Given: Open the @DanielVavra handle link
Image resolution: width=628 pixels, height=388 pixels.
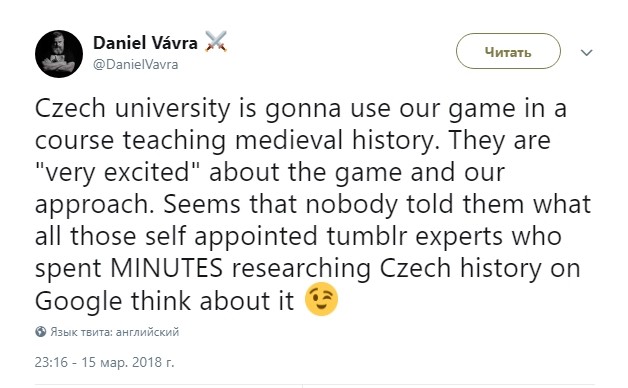Looking at the screenshot, I should (x=135, y=64).
